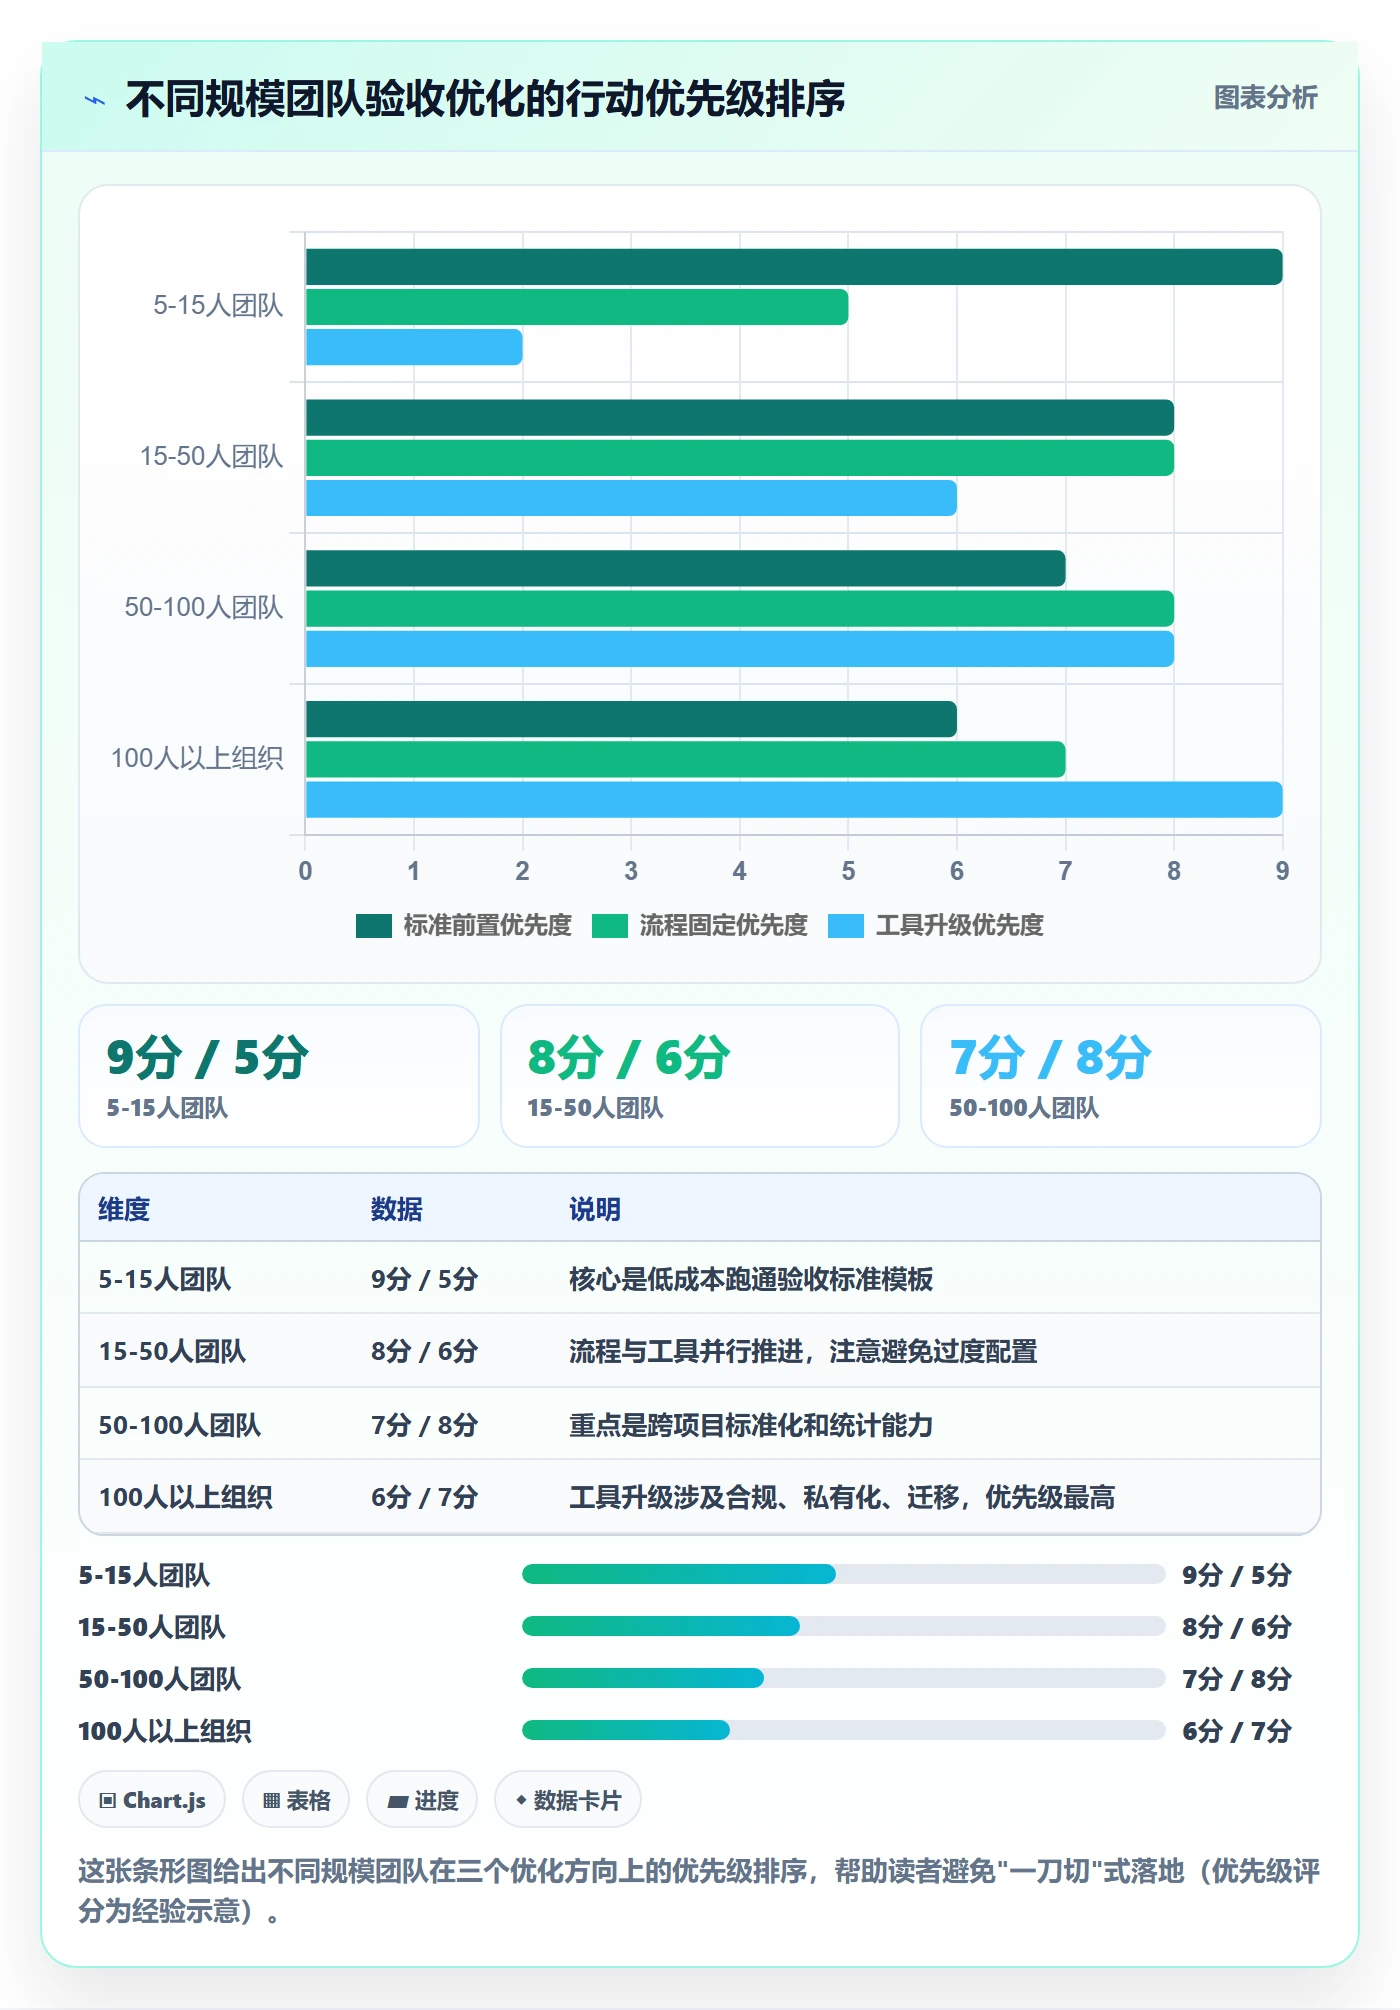The width and height of the screenshot is (1400, 2010).
Task: Click the 15-50人团队 chart axis label
Action: tap(211, 457)
